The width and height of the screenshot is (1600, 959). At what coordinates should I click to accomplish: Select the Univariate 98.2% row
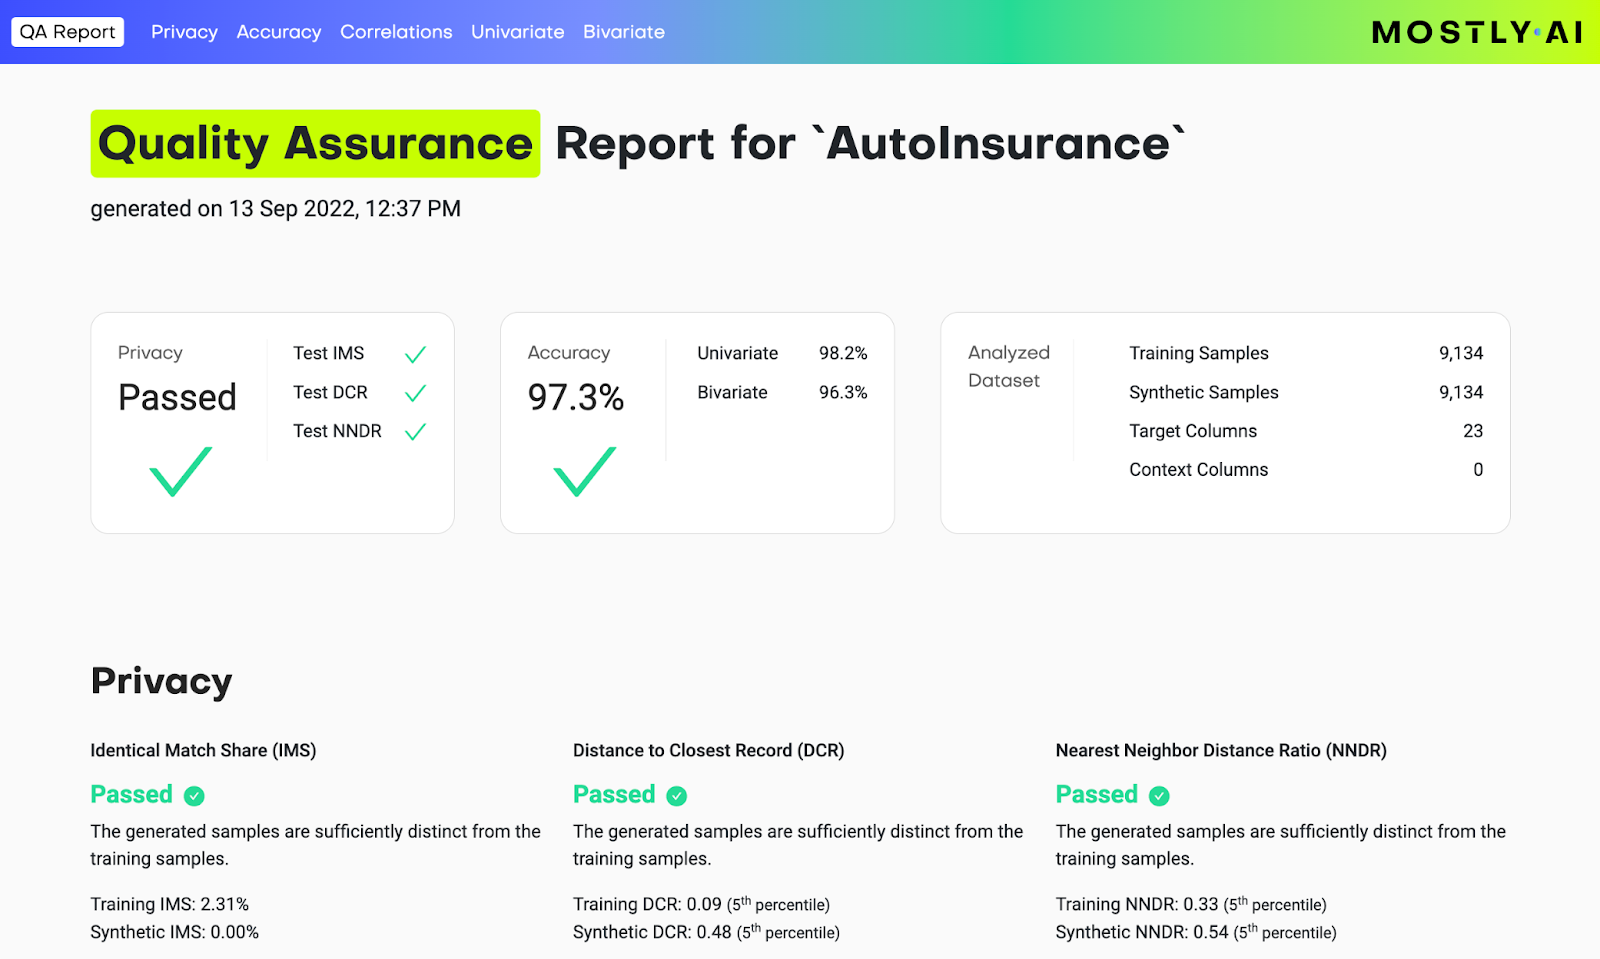pyautogui.click(x=781, y=353)
